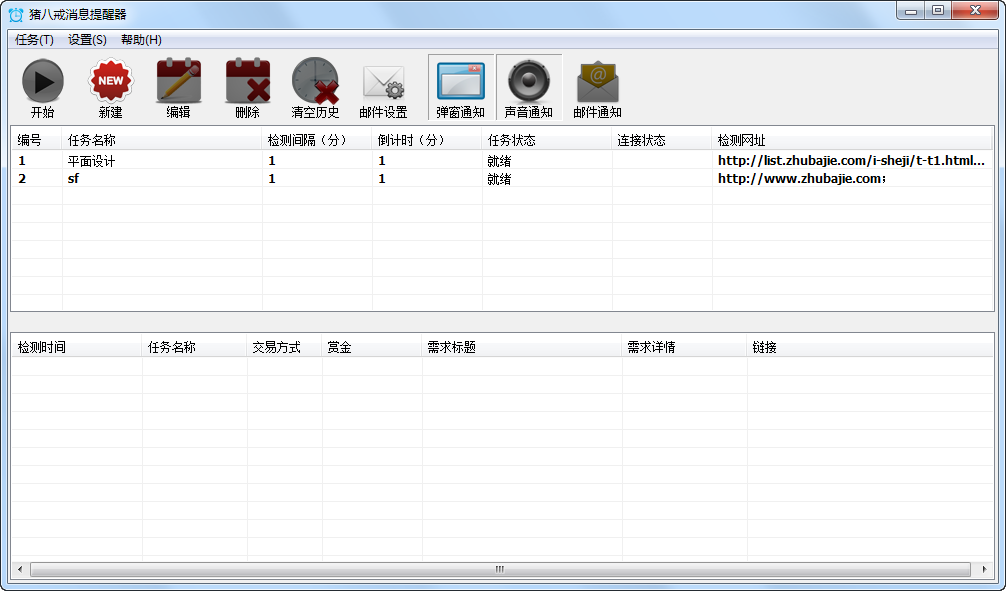The height and width of the screenshot is (591, 1006).
Task: Select the sf task row
Action: 502,178
